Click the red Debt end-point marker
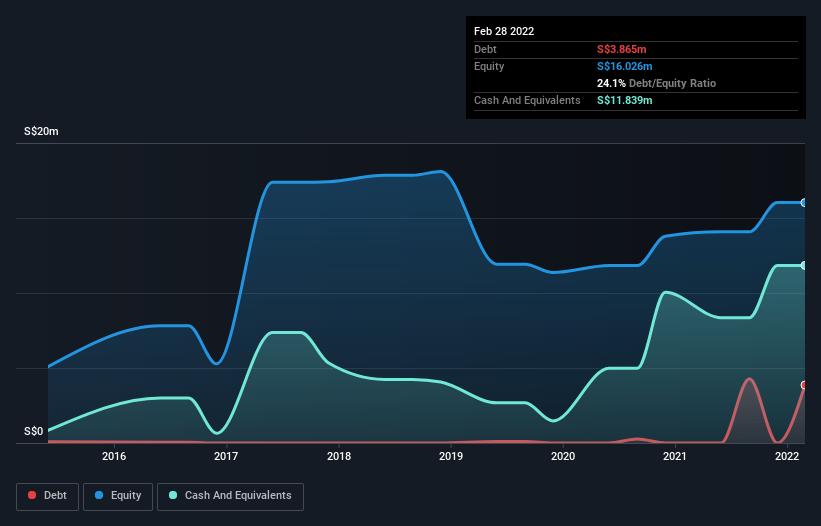 [x=804, y=385]
